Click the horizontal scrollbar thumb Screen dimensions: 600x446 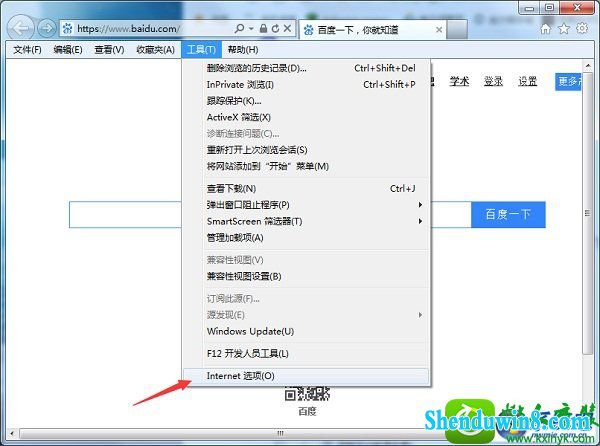coord(280,433)
